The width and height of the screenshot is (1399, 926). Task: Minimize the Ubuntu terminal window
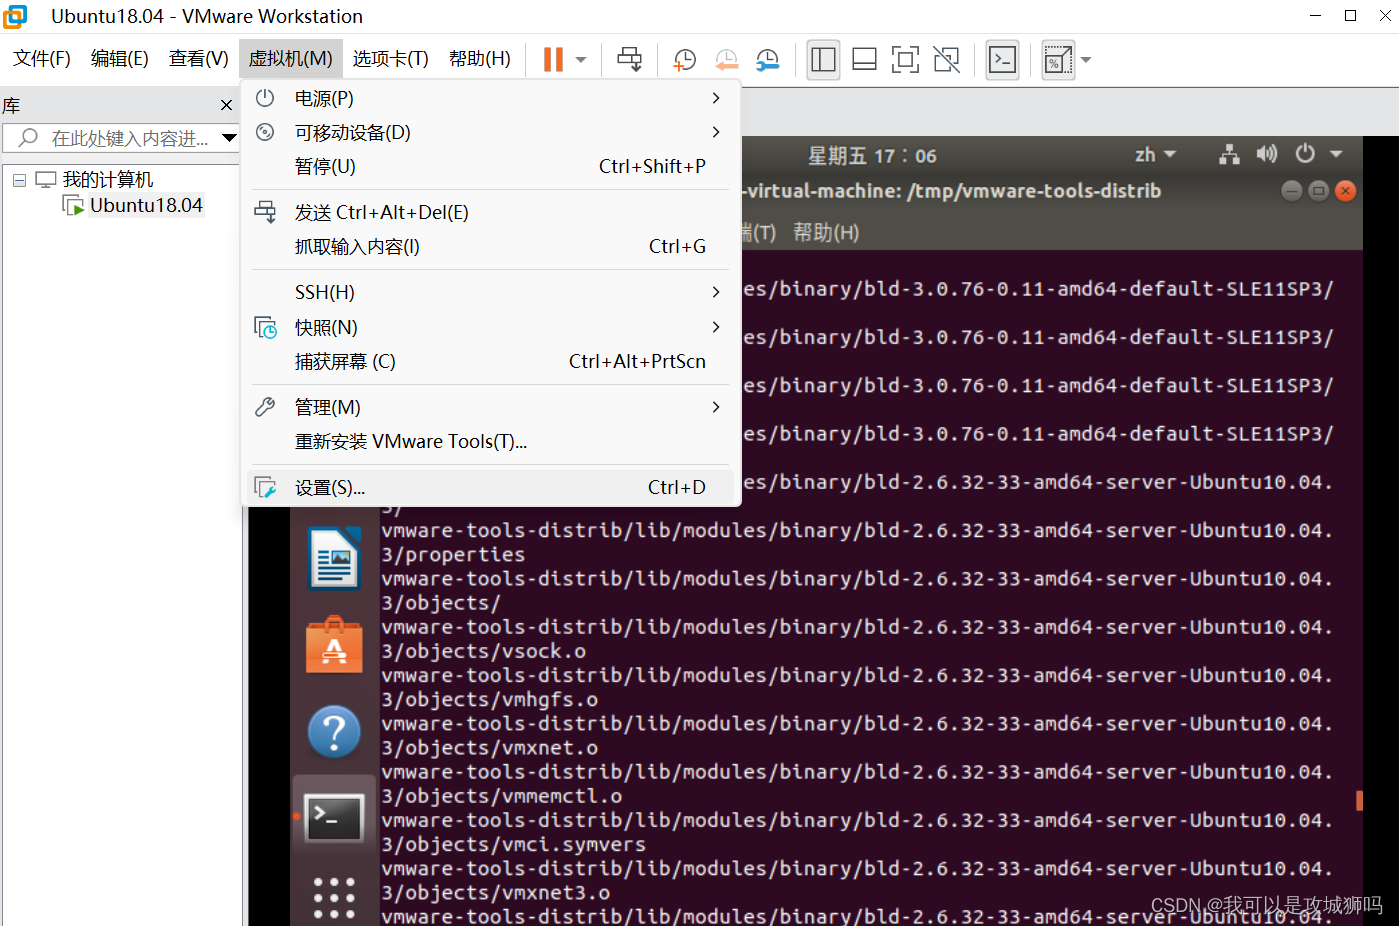click(x=1292, y=191)
